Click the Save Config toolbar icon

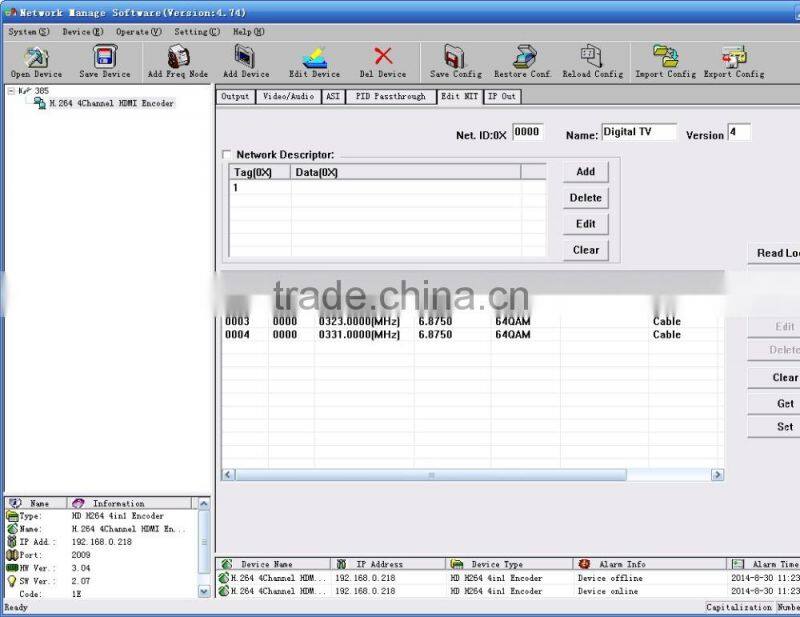click(x=455, y=57)
